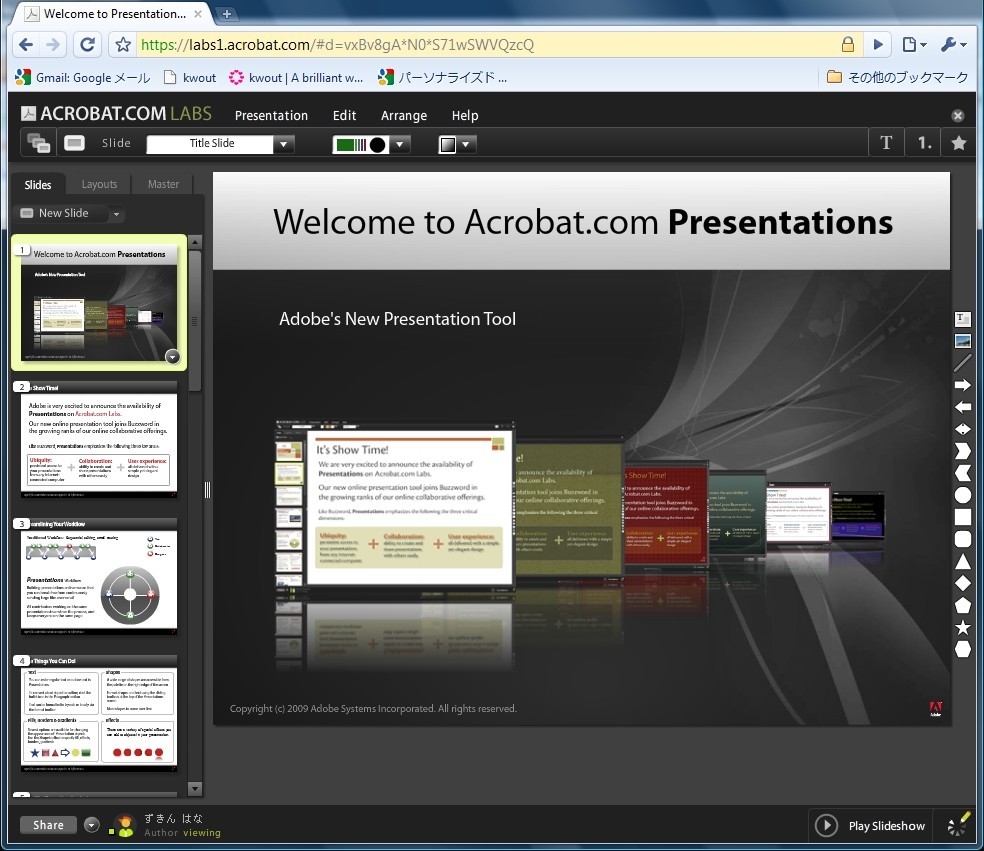
Task: Select the circle shape
Action: [x=963, y=495]
